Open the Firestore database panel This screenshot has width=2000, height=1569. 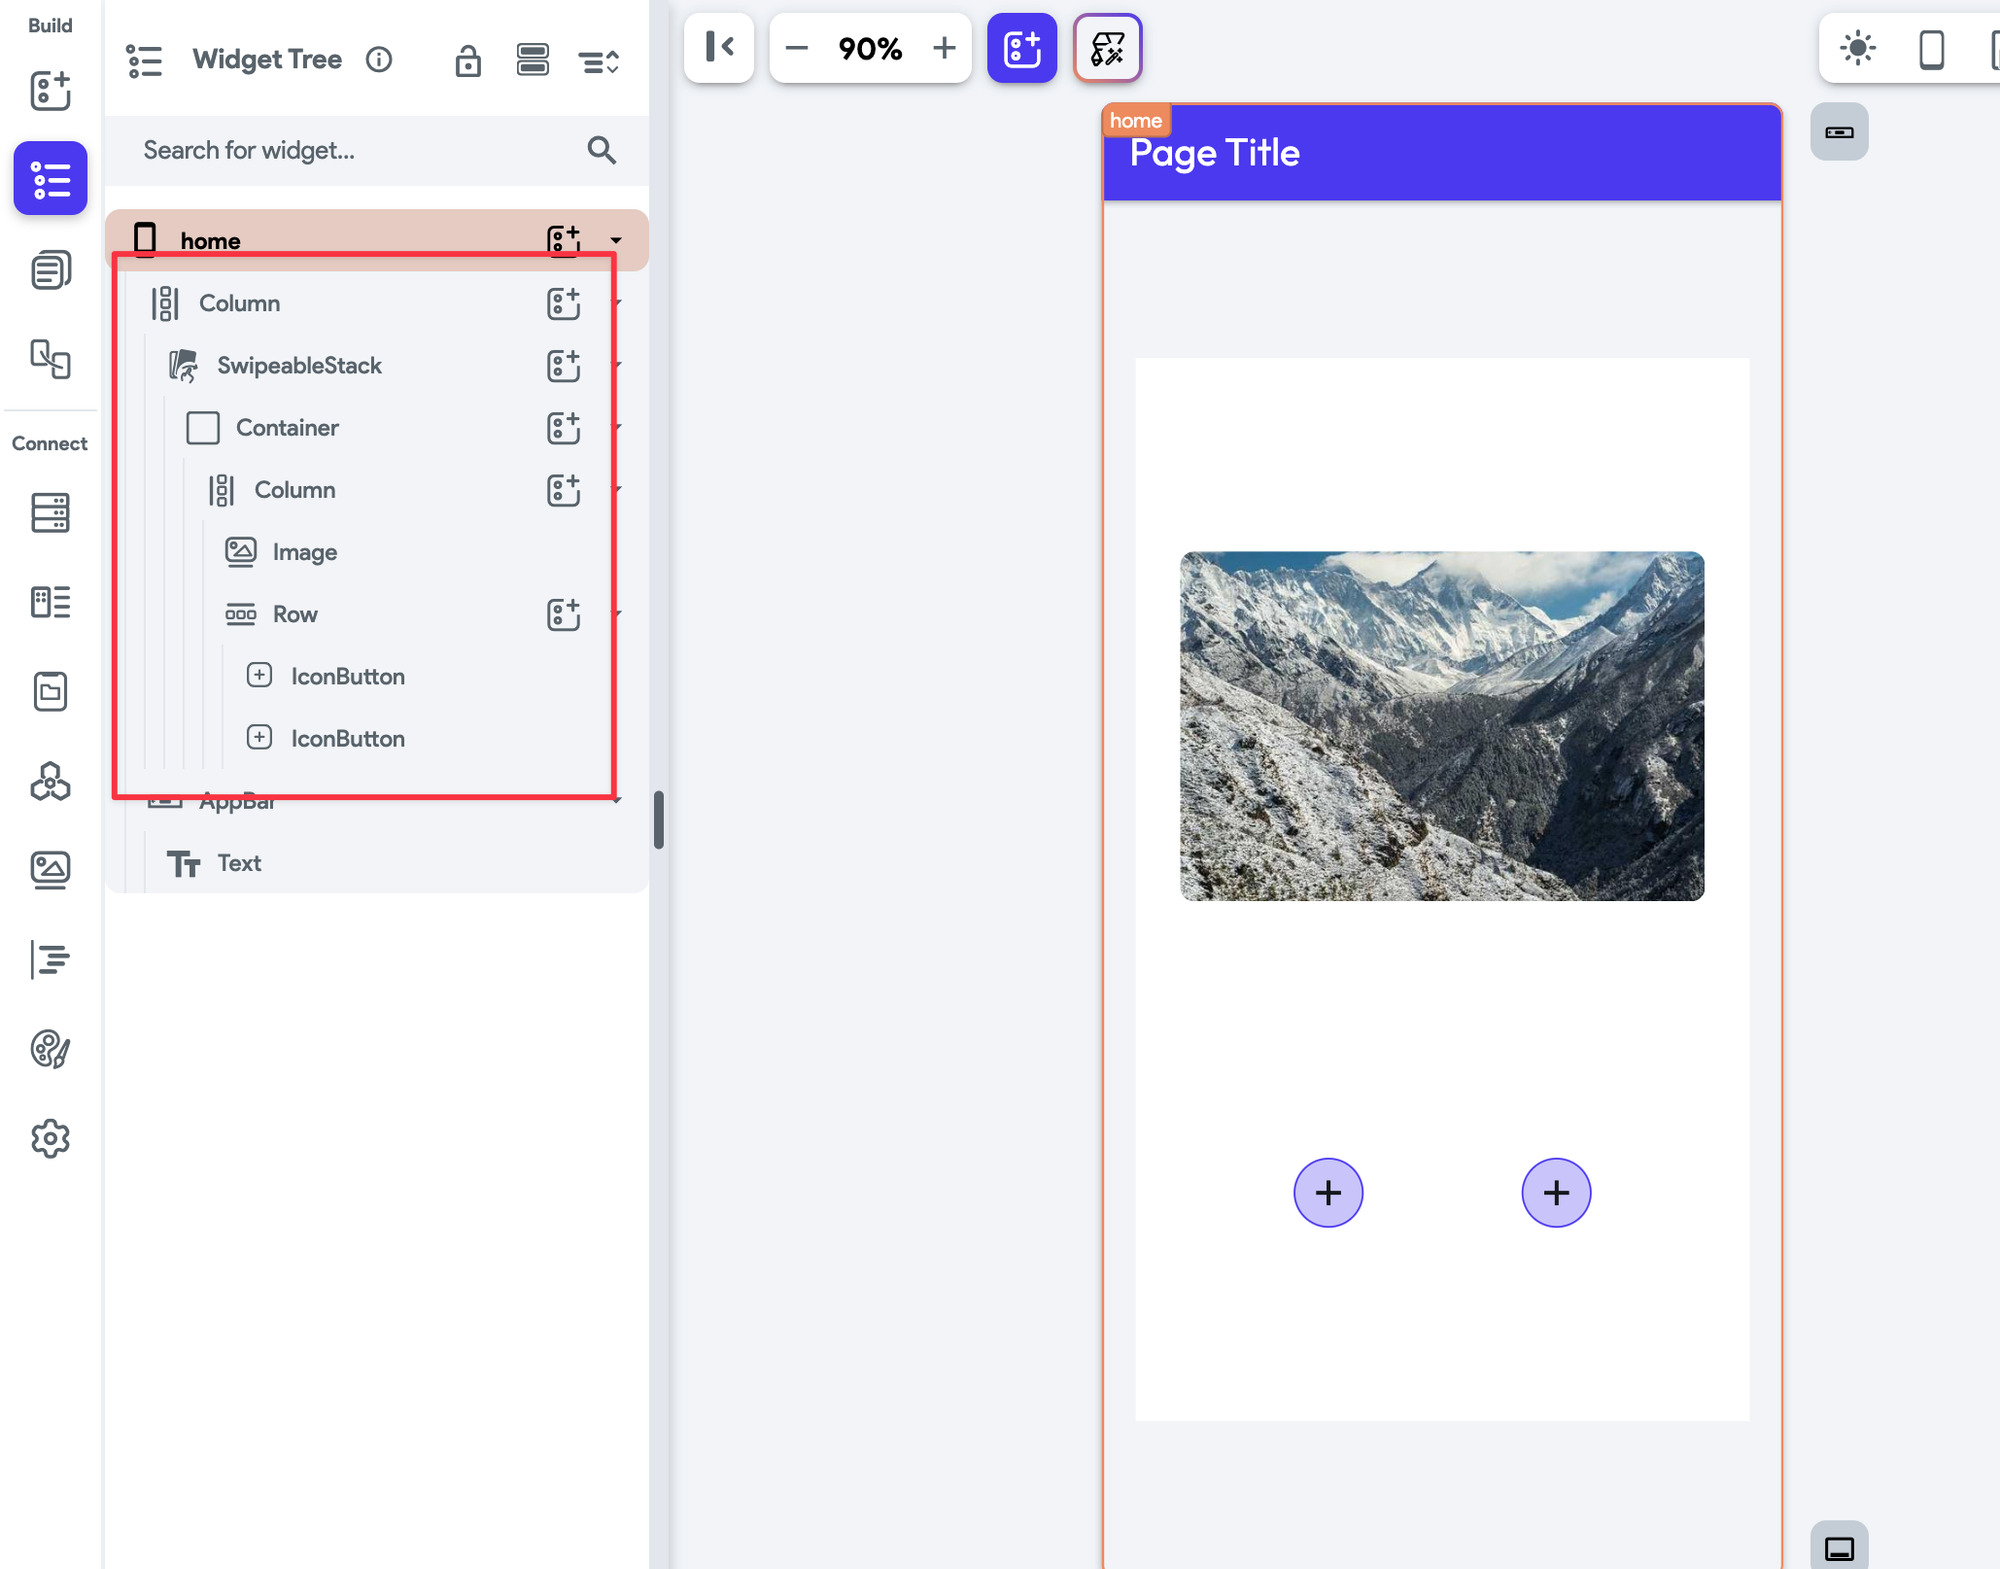pyautogui.click(x=50, y=513)
